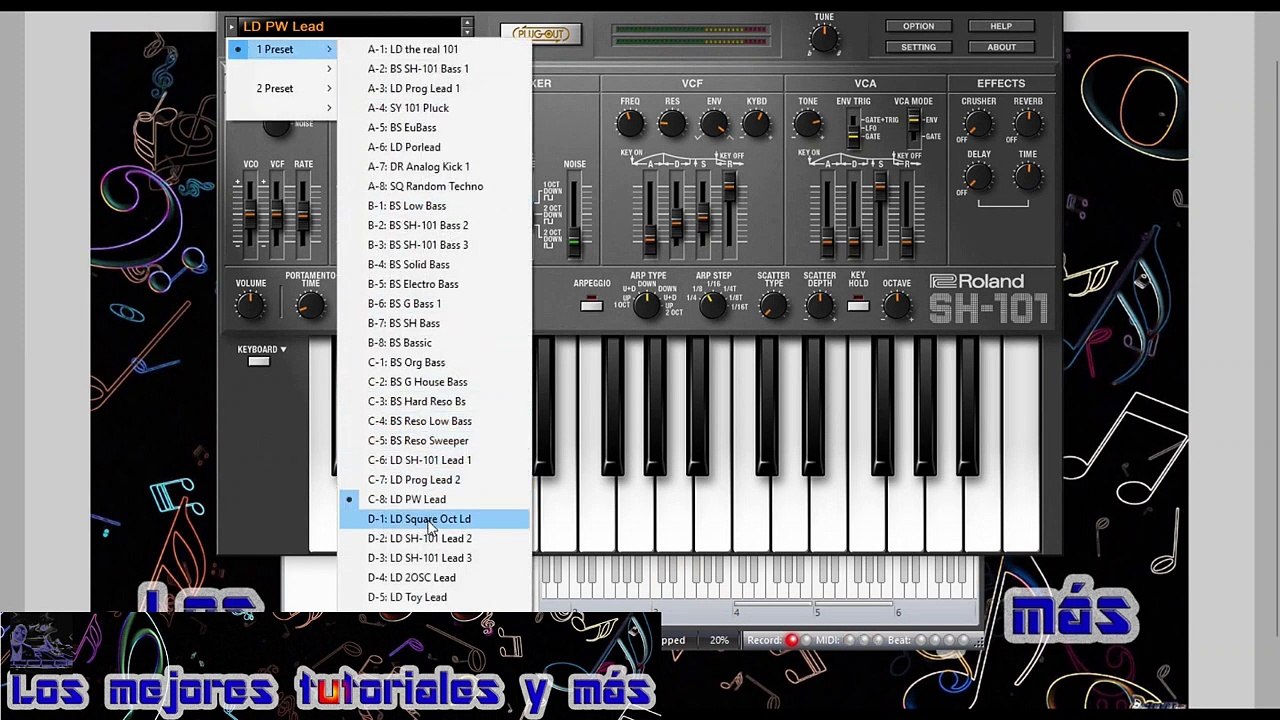1280x720 pixels.
Task: Click the ARP TYPE selector knob
Action: 648,306
